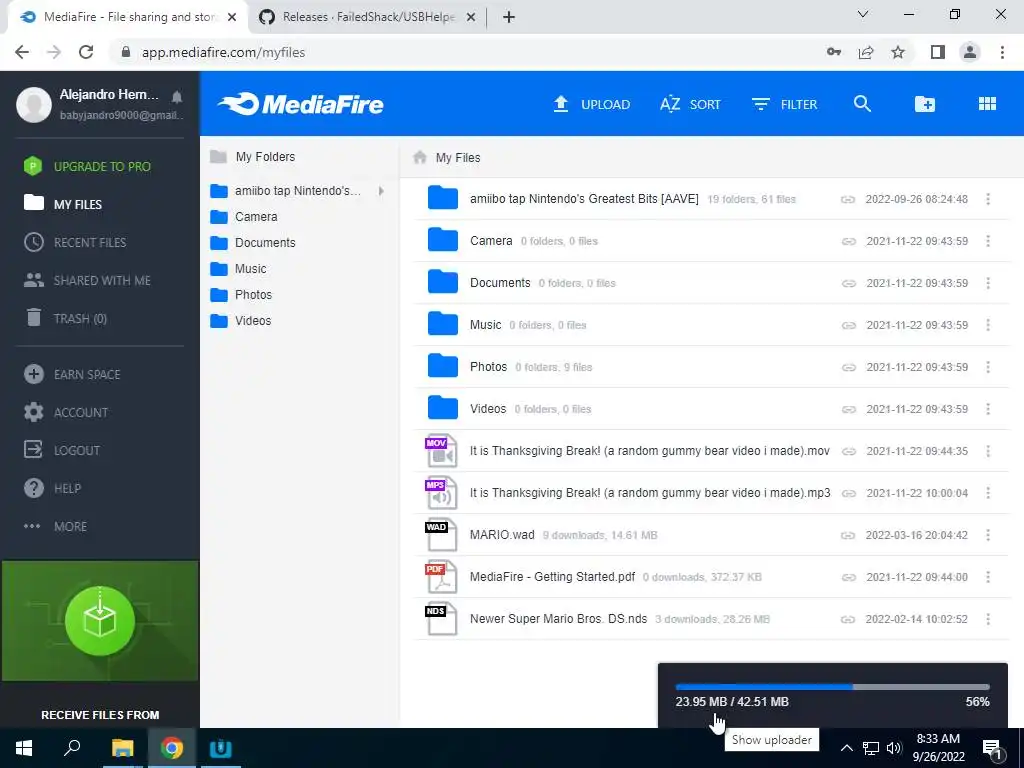Switch to the Releases FailedShack/USBHelper tab
The image size is (1024, 768).
368,17
